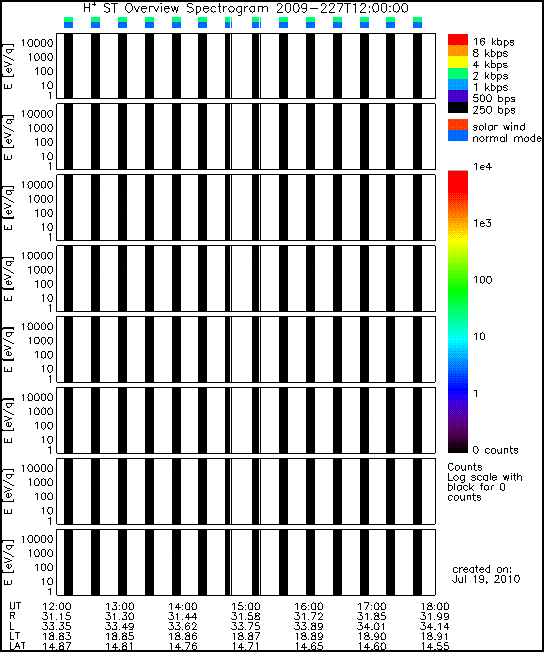Click the '0 counts' color bar label
This screenshot has height=652, width=544.
click(x=496, y=450)
